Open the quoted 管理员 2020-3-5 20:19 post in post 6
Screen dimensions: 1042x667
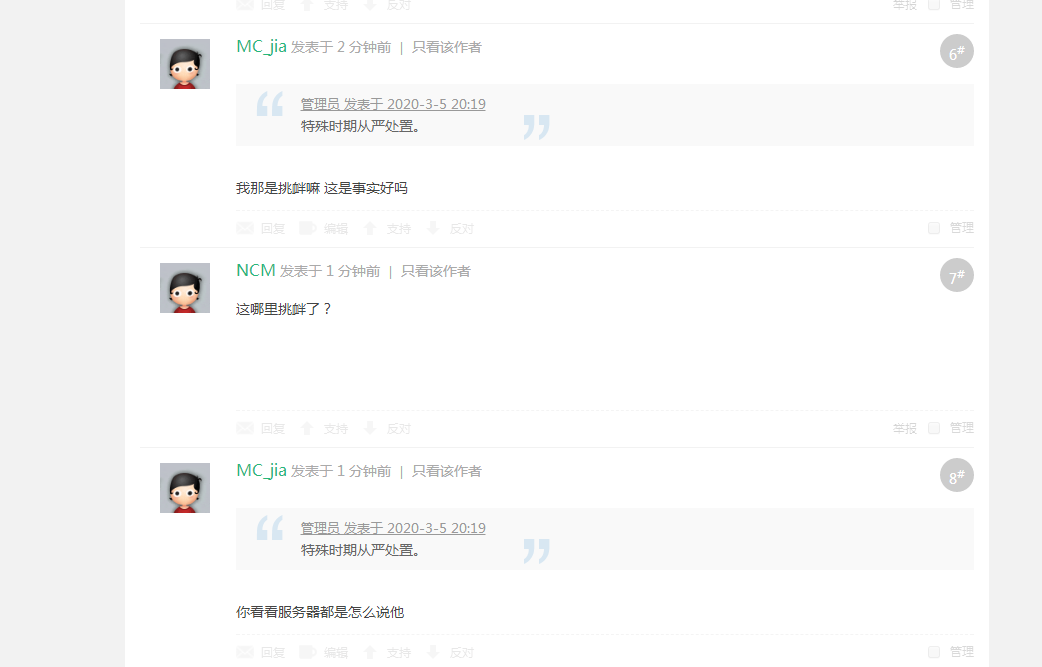tap(393, 104)
